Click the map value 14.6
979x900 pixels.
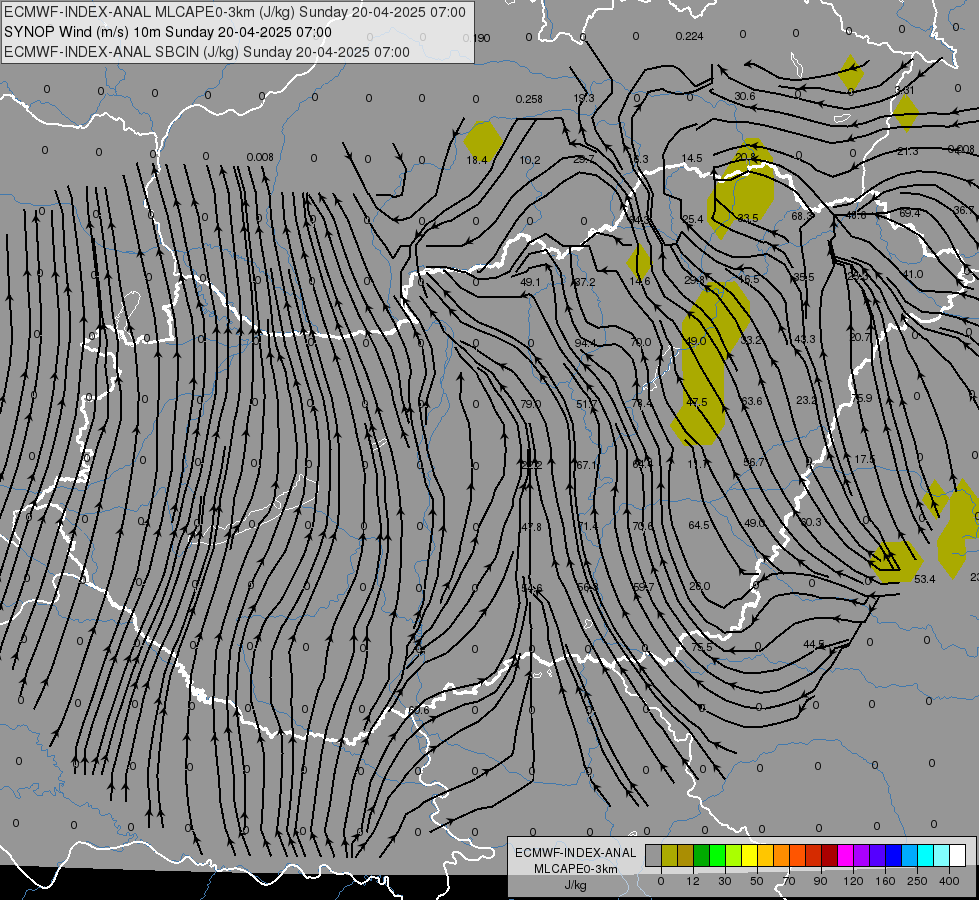click(x=639, y=282)
